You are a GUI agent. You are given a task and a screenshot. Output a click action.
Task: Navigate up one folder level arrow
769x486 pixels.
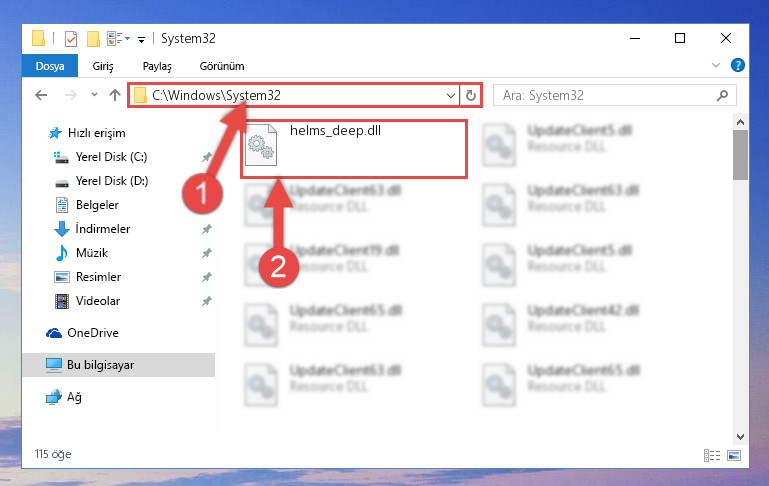click(x=115, y=95)
